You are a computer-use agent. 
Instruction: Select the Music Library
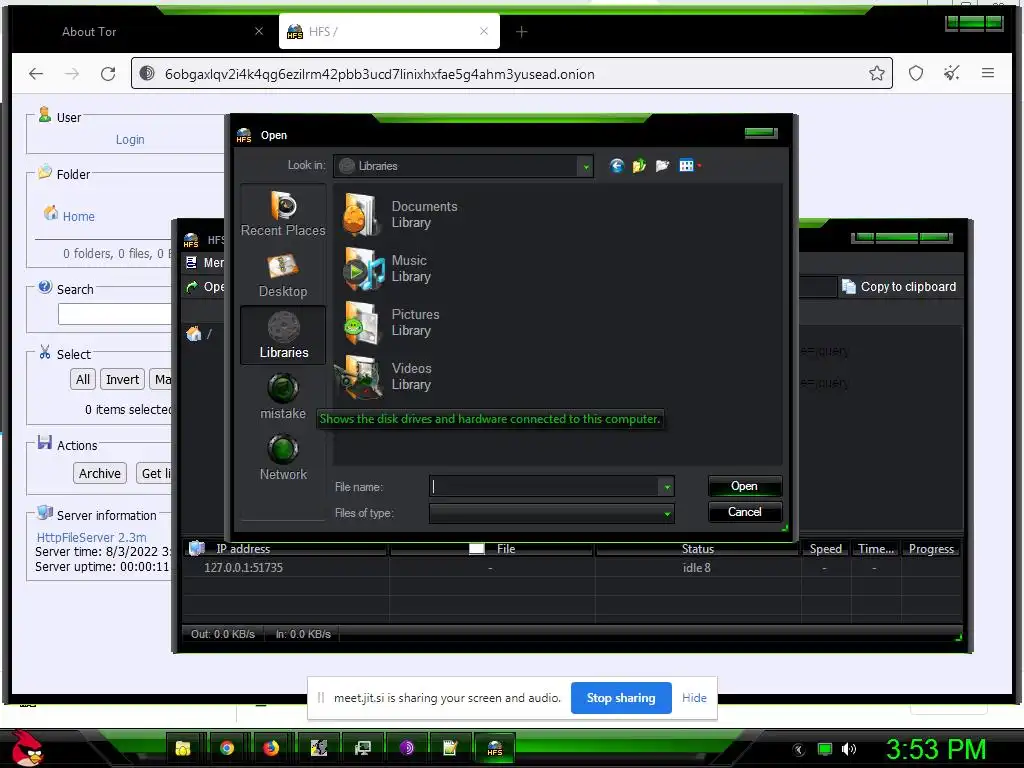pyautogui.click(x=388, y=268)
